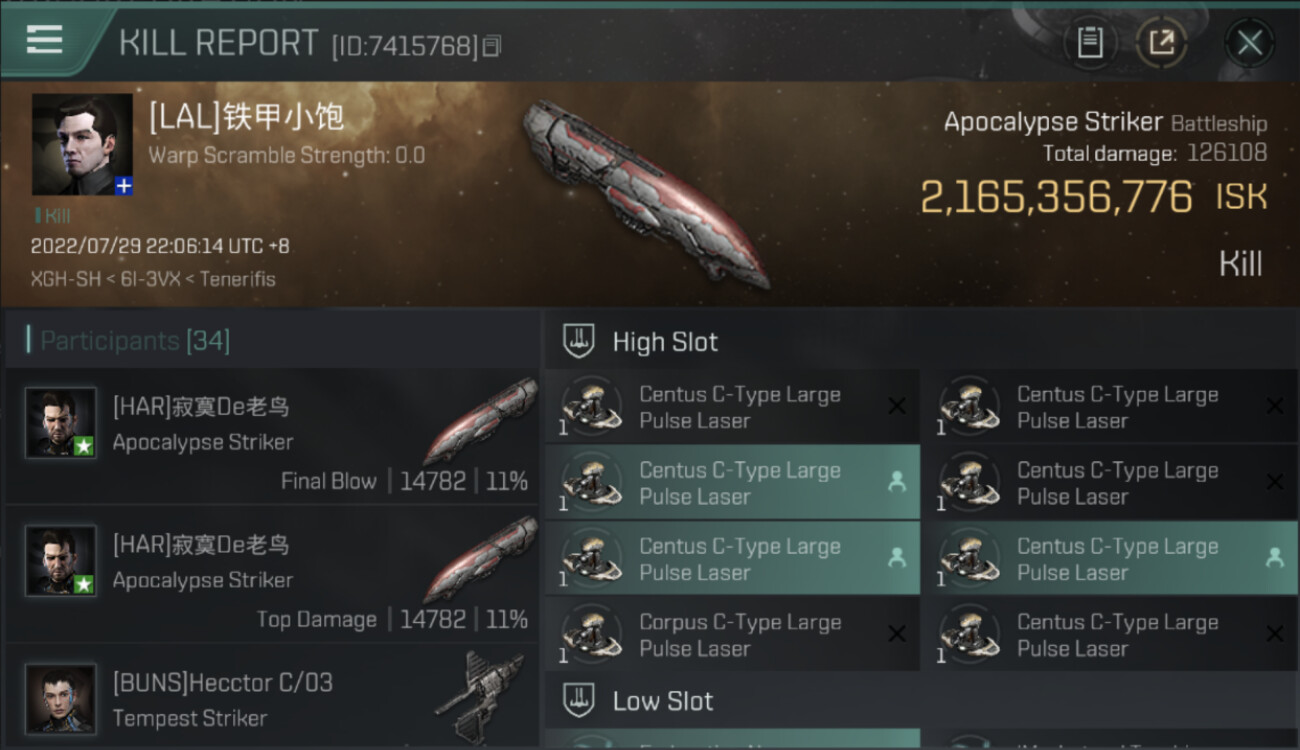Open the Final Blow pilot's portrait

61,423
